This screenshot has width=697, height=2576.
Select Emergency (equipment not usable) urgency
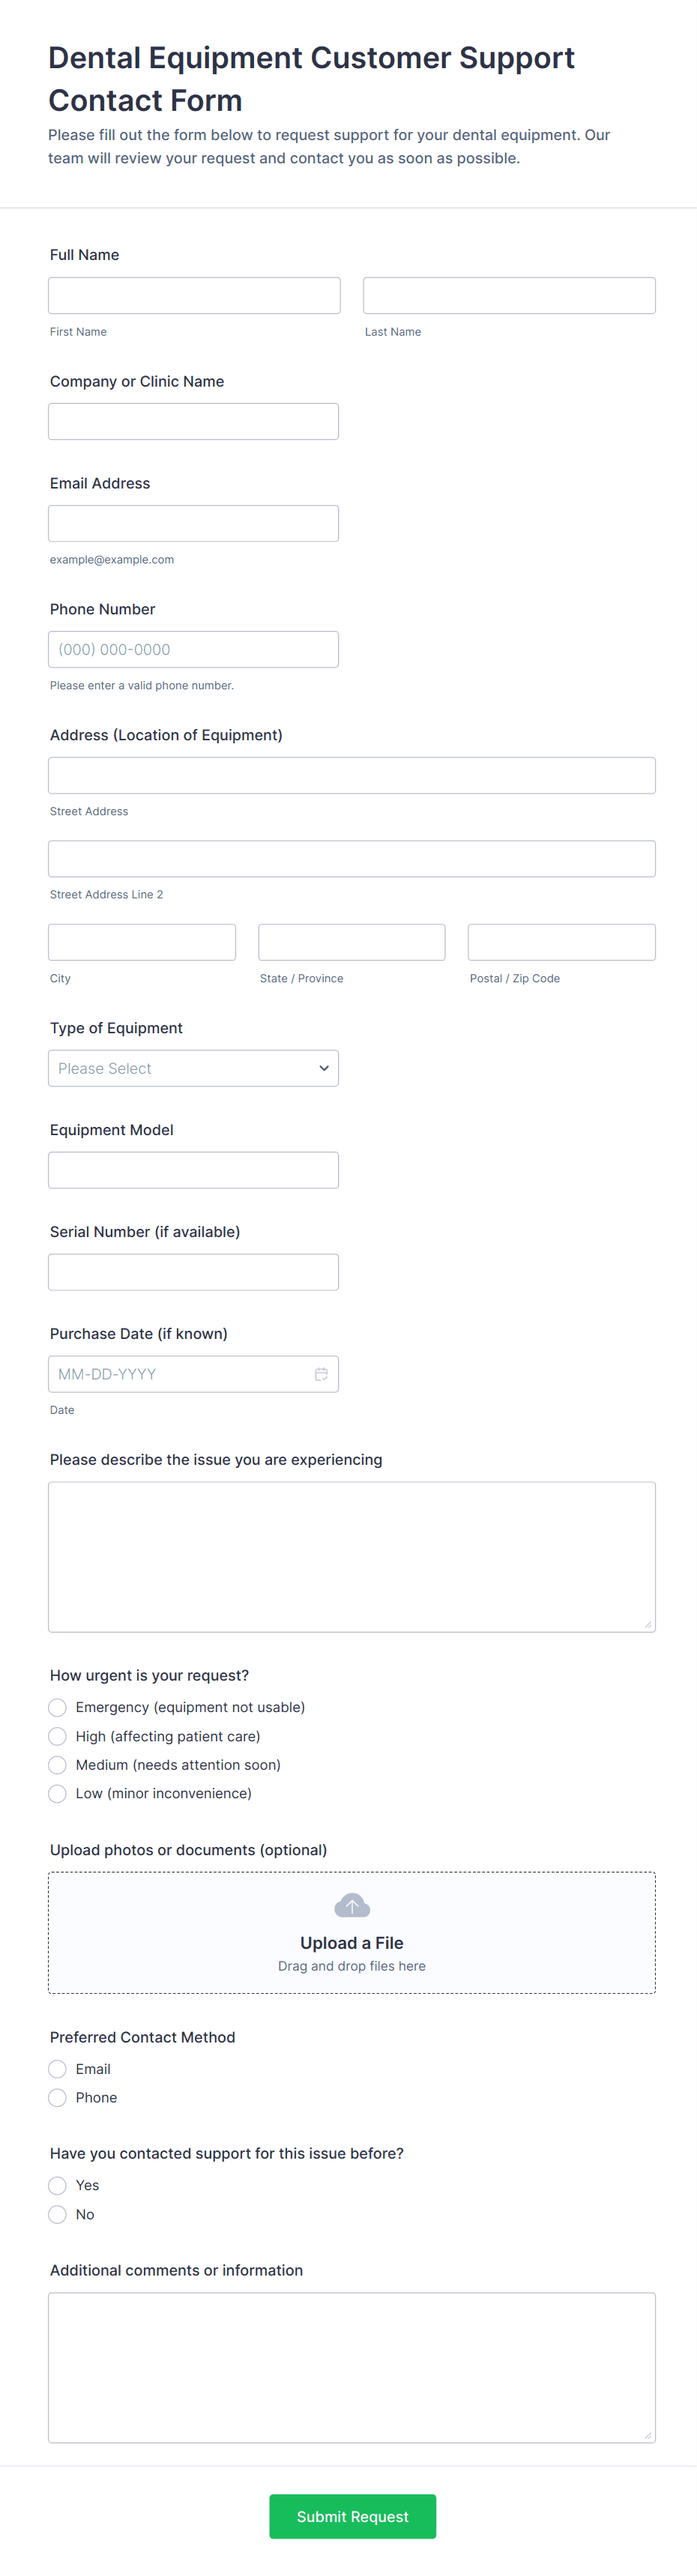58,1707
